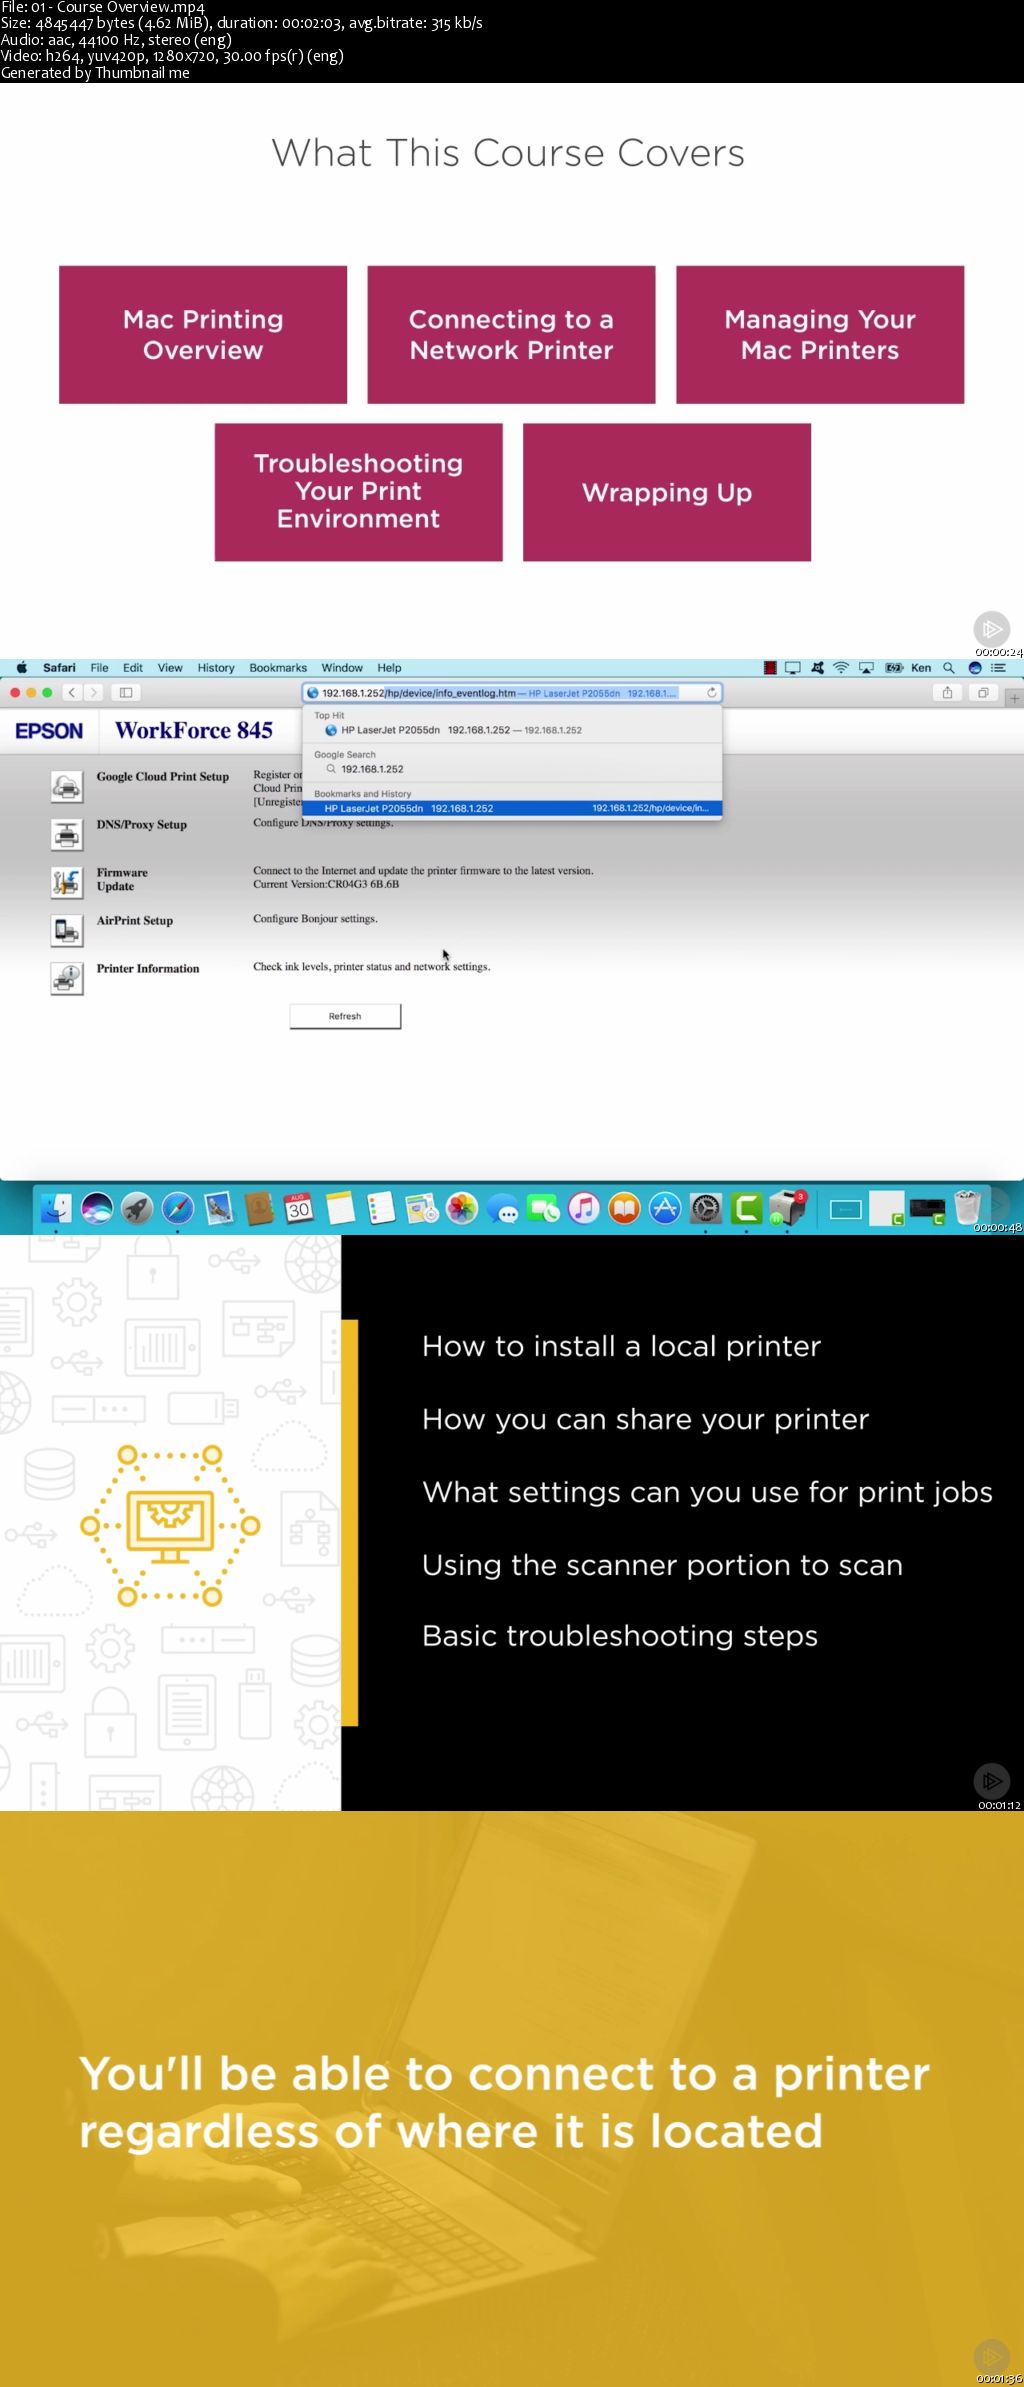The height and width of the screenshot is (2387, 1024).
Task: Open Printer Information link
Action: pyautogui.click(x=148, y=969)
